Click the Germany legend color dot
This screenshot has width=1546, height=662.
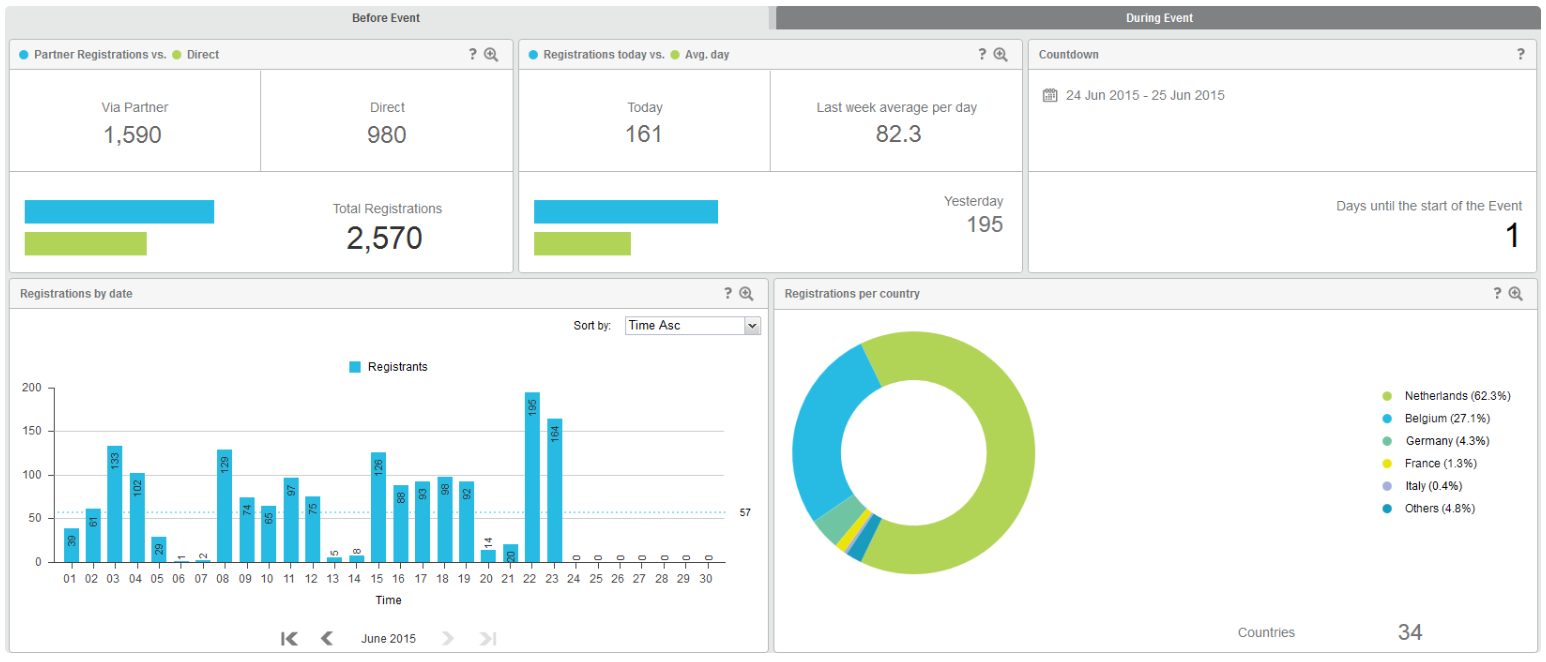1386,441
